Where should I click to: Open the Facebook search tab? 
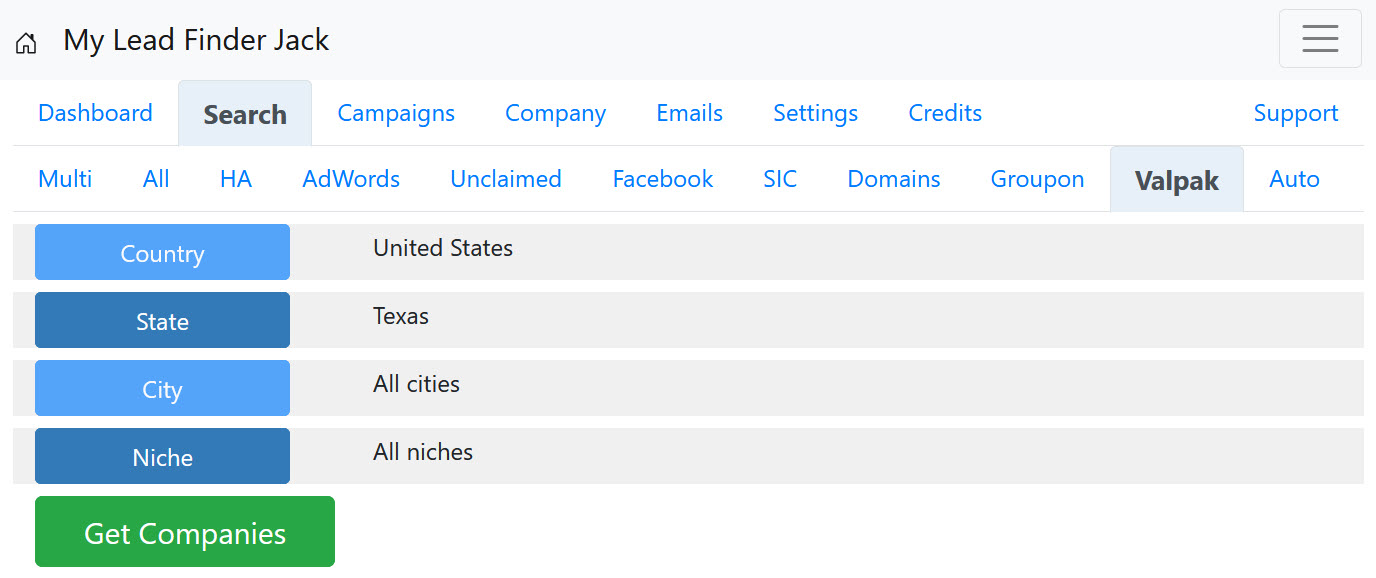coord(662,180)
